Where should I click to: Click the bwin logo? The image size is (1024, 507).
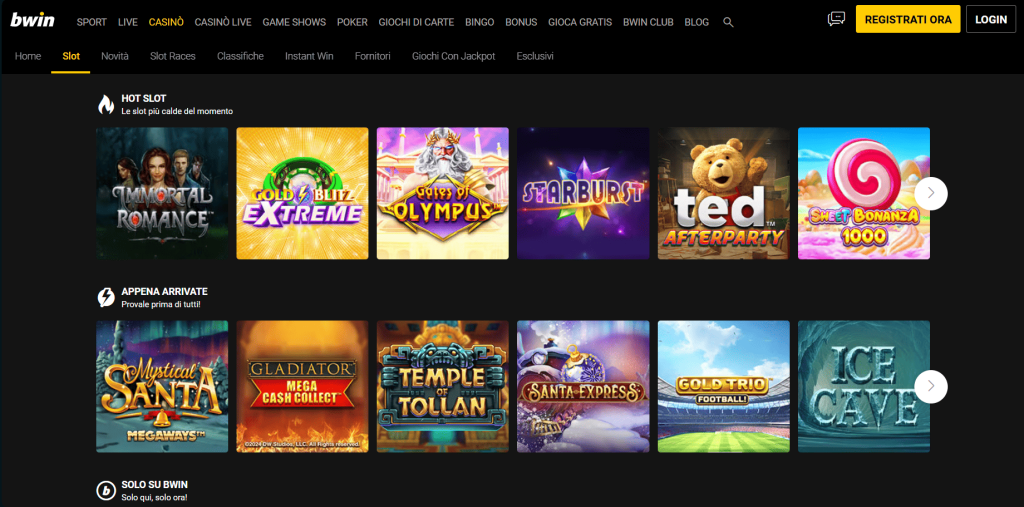pyautogui.click(x=33, y=20)
